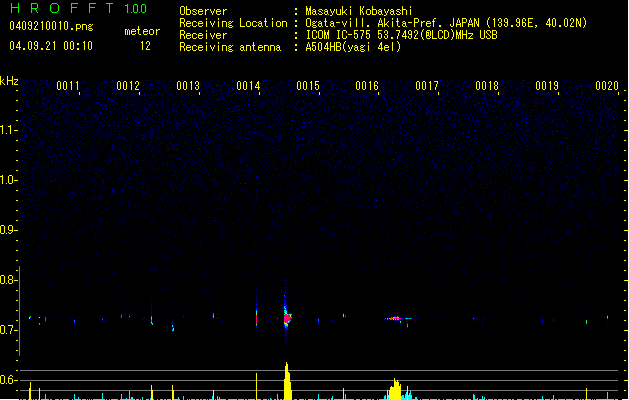
Task: Click the 1.1 kHz axis label
Action: pyautogui.click(x=8, y=130)
